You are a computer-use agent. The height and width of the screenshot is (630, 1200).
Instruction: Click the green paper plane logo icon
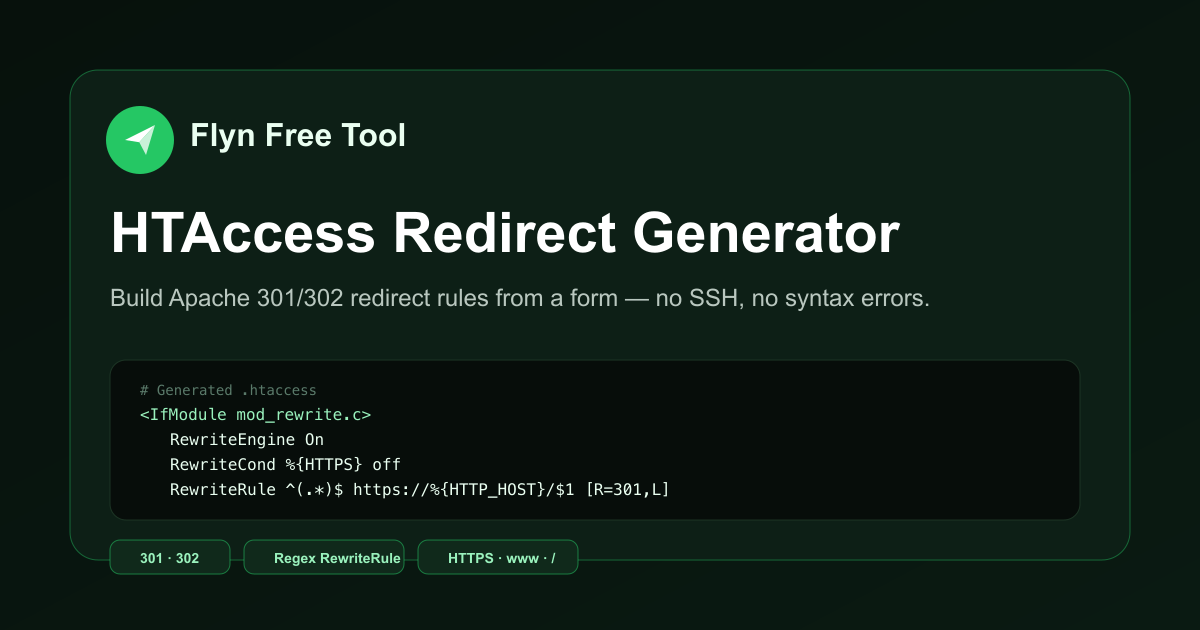coord(140,140)
